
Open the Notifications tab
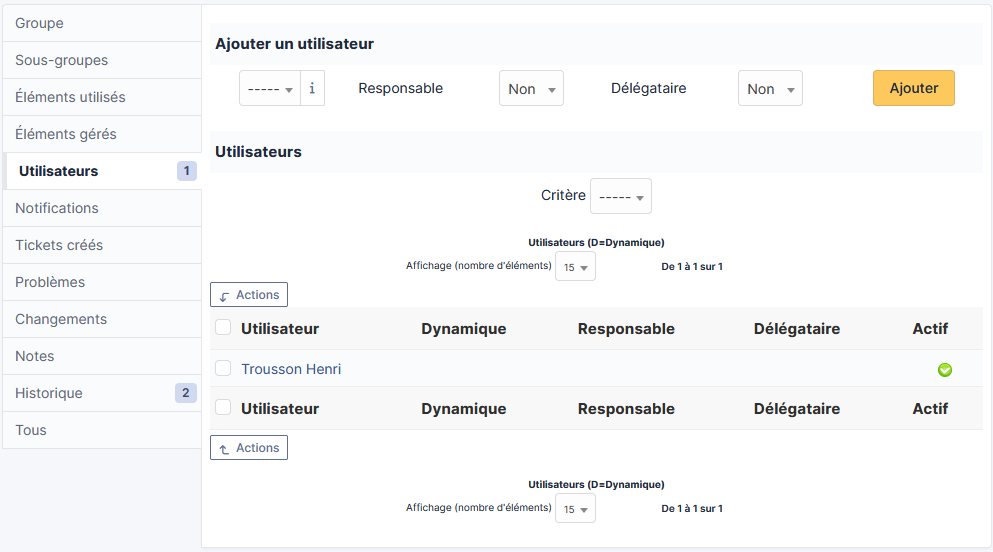point(102,208)
